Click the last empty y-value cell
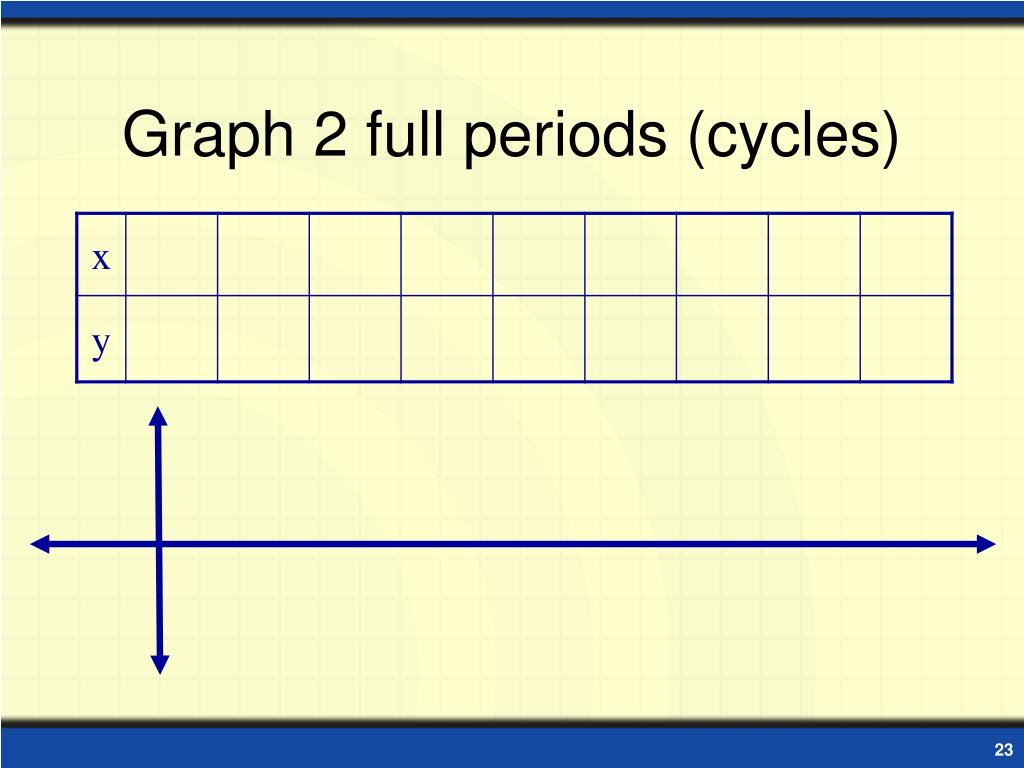 (906, 338)
